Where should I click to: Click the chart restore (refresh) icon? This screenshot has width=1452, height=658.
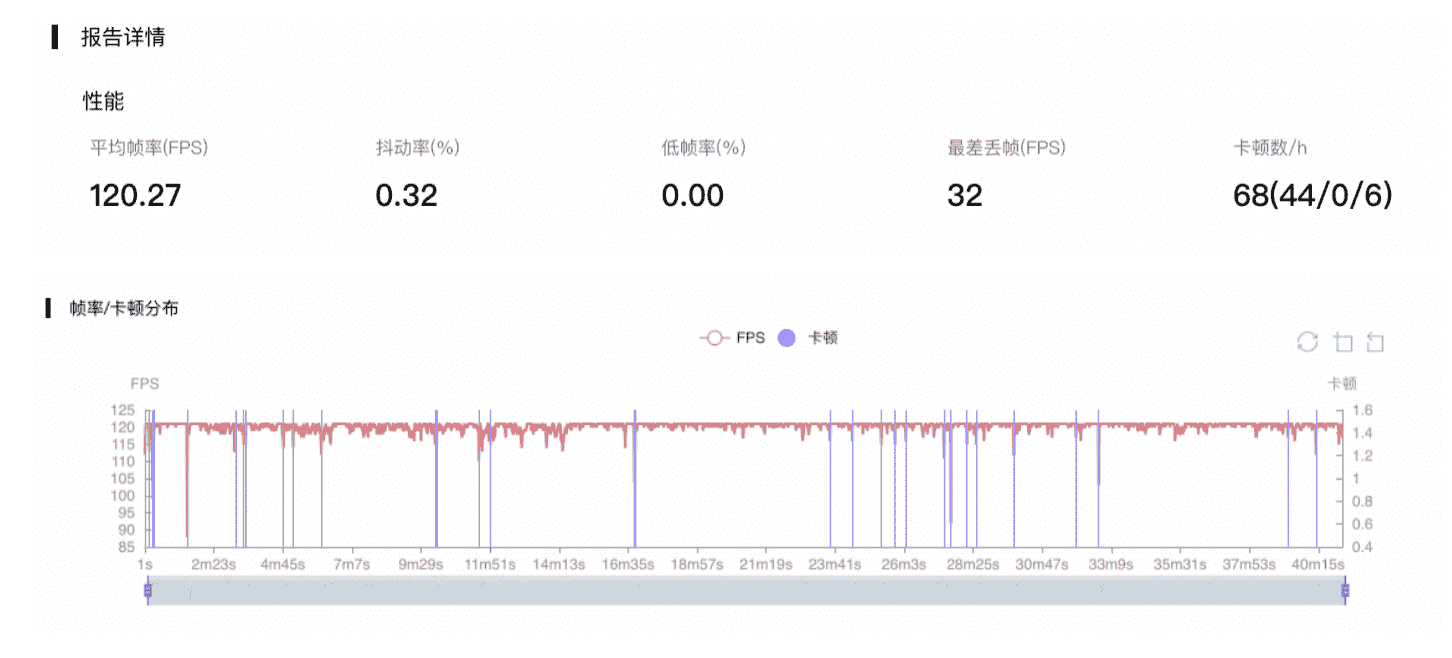(1307, 342)
